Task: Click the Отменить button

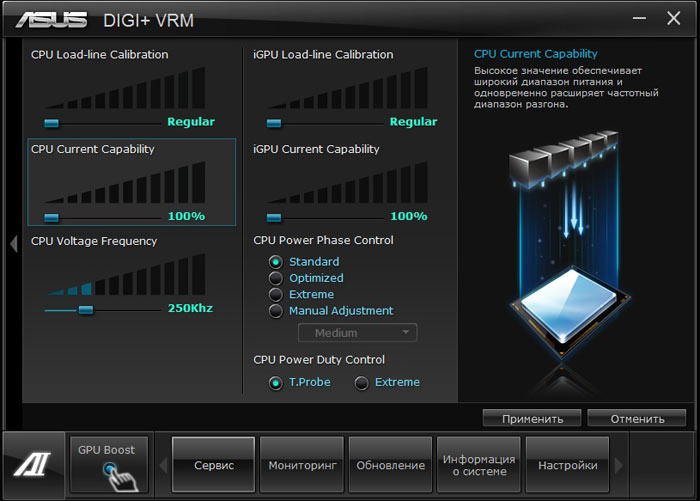Action: tap(637, 418)
